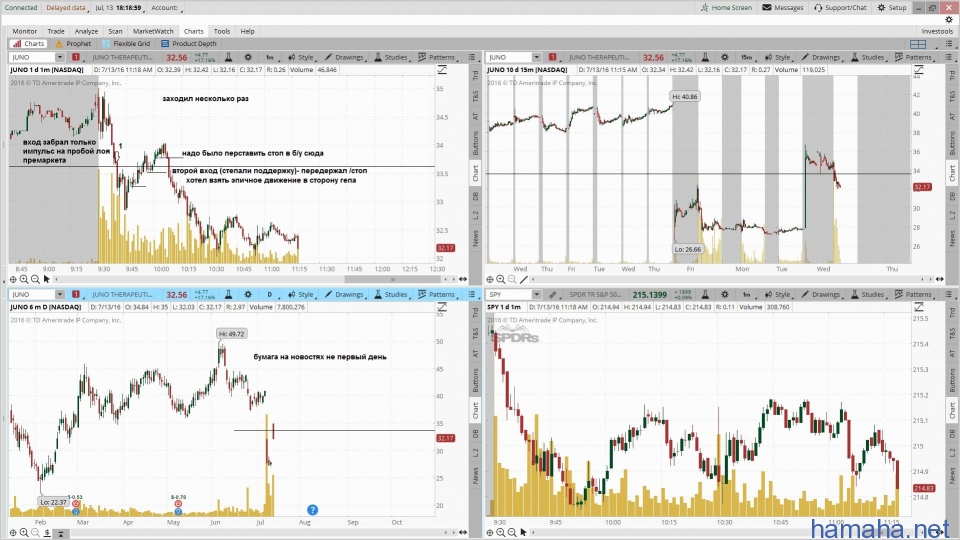The image size is (960, 540).
Task: Switch to the Scan tab
Action: tap(115, 31)
